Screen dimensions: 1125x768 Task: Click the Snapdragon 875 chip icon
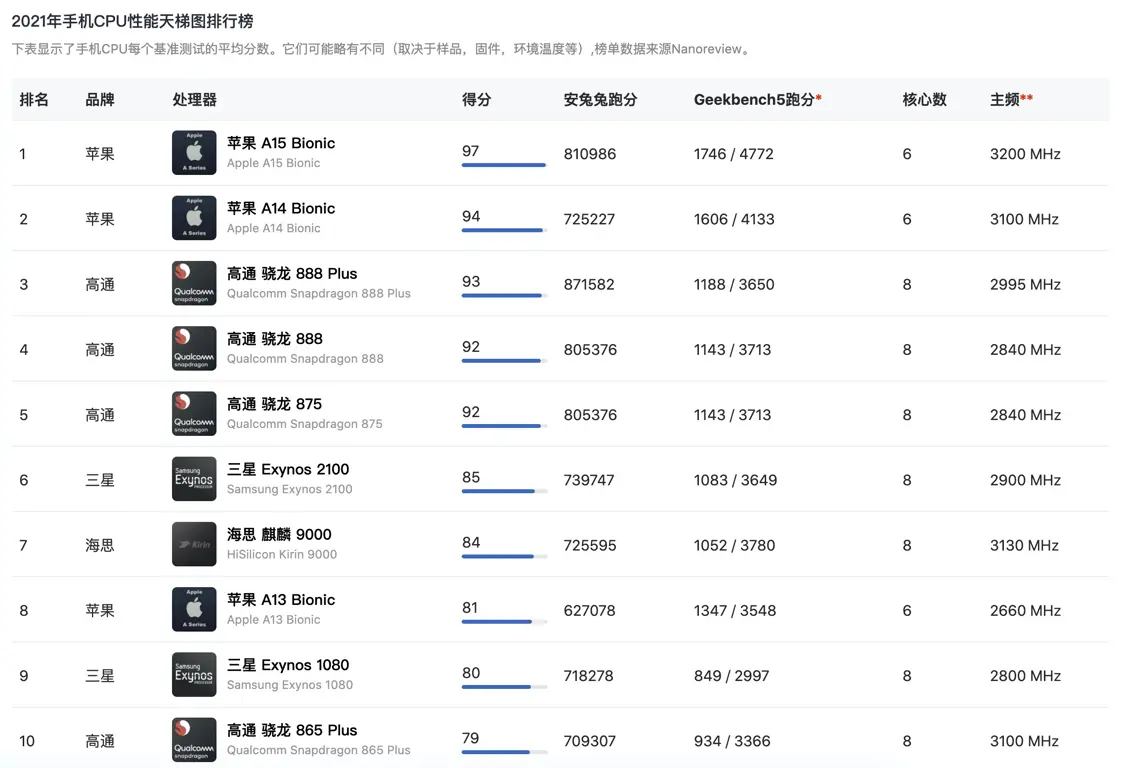click(194, 414)
